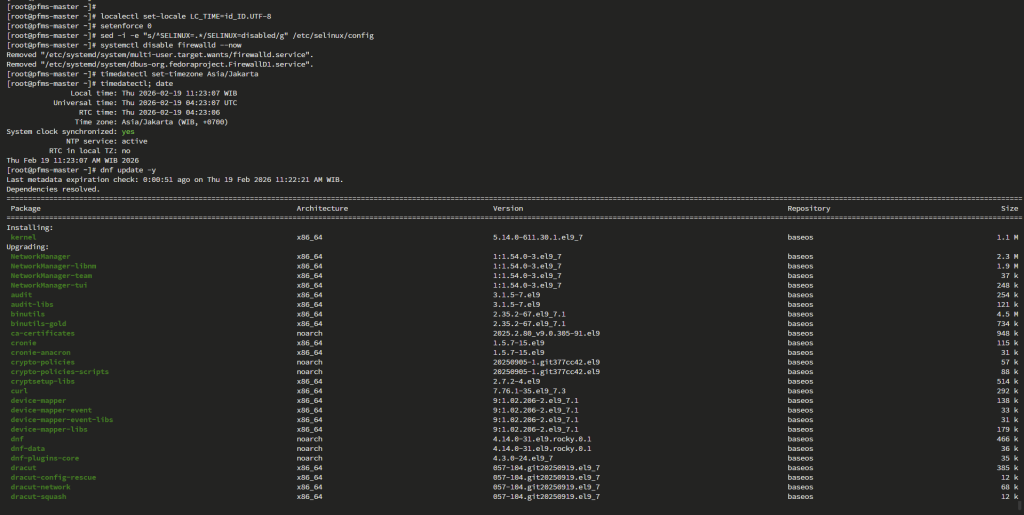Click the 'Installing:' section label
Viewport: 1024px width, 515px height.
(30, 228)
